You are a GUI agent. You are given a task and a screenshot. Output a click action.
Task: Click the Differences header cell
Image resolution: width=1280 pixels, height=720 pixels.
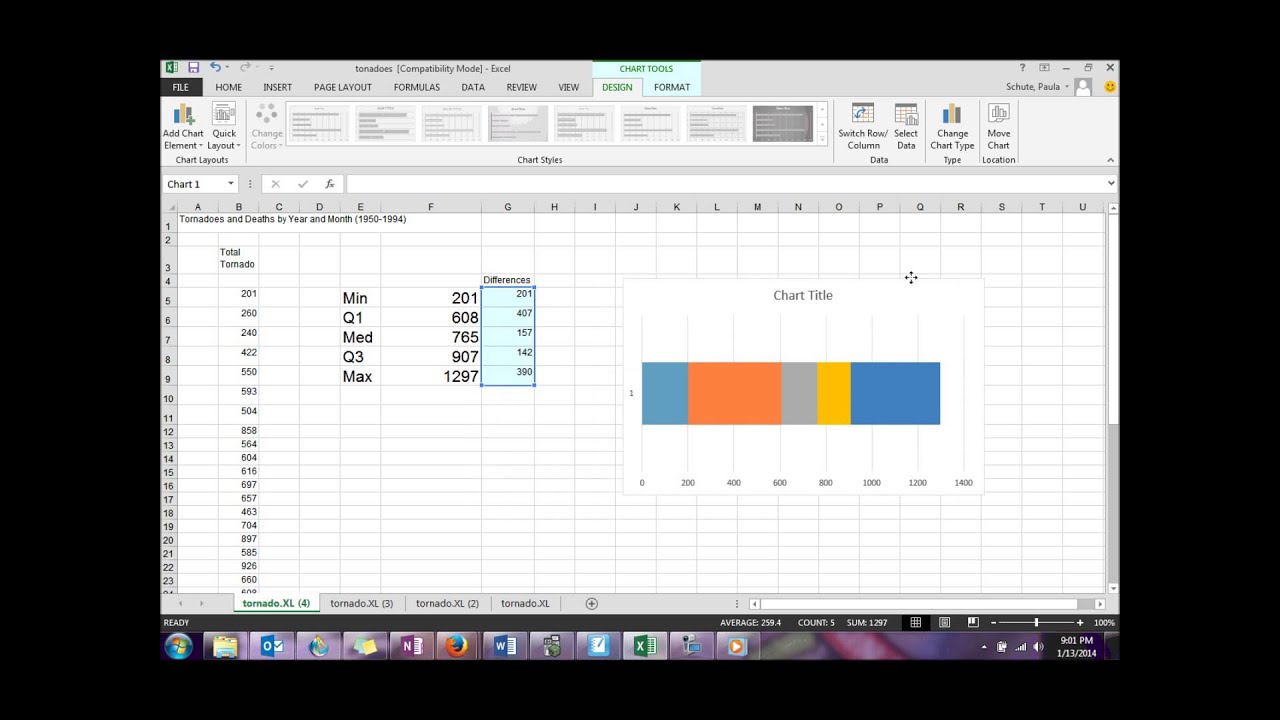[507, 280]
